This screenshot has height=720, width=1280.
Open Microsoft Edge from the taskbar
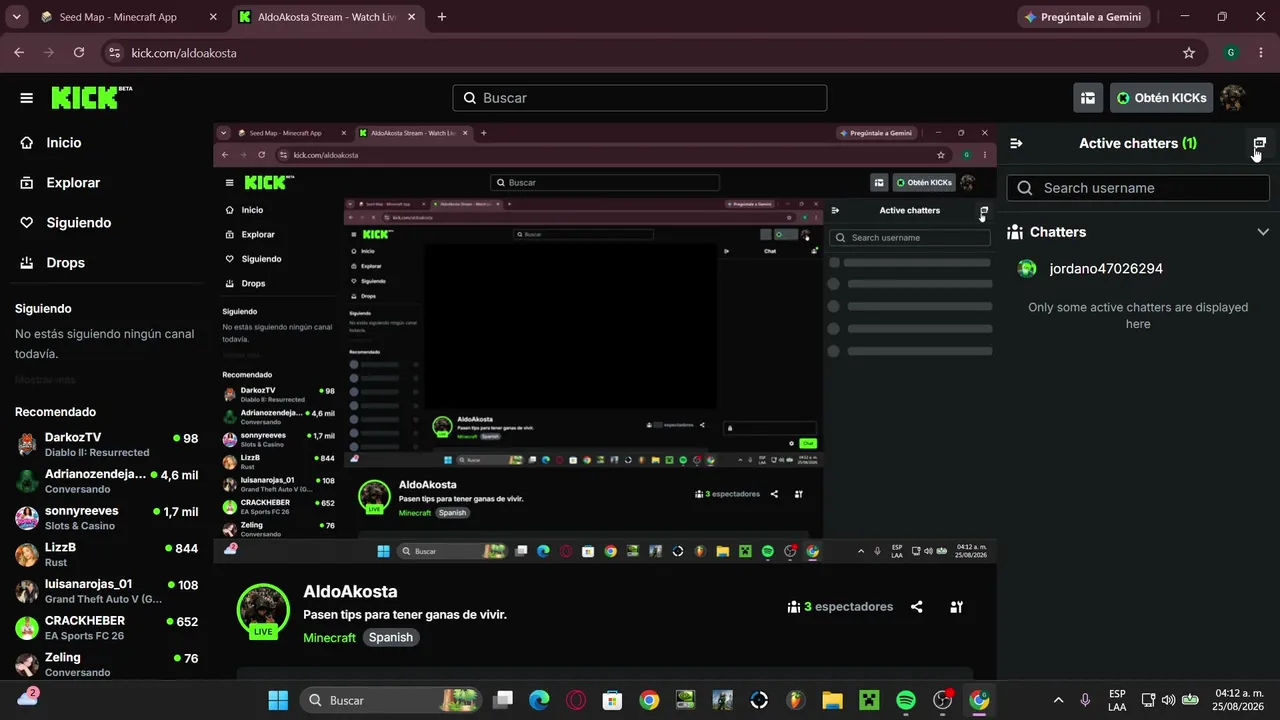[539, 700]
